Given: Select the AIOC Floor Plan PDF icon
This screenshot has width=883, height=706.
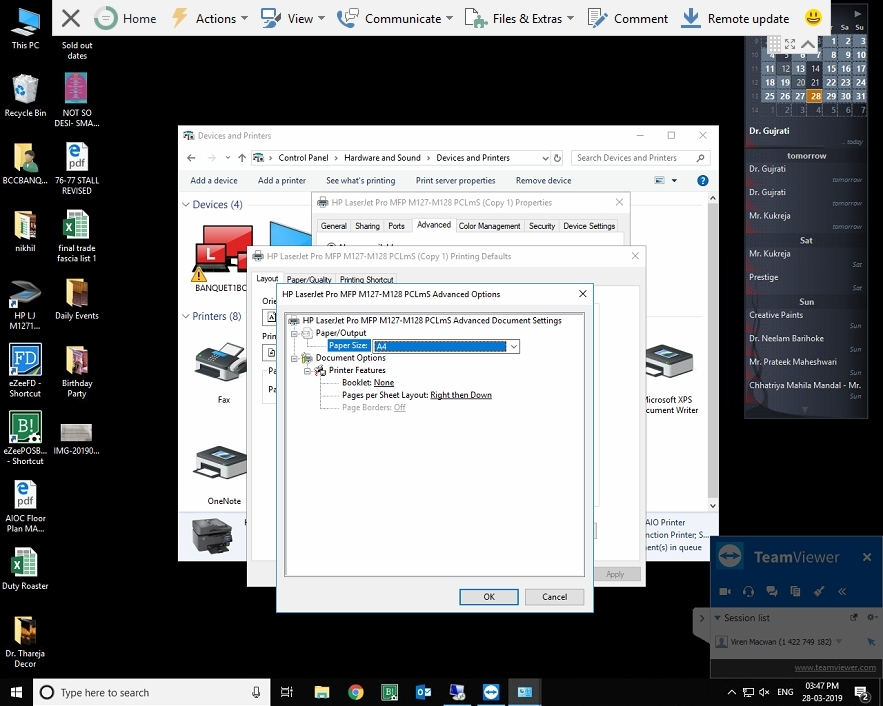Looking at the screenshot, I should pos(25,506).
